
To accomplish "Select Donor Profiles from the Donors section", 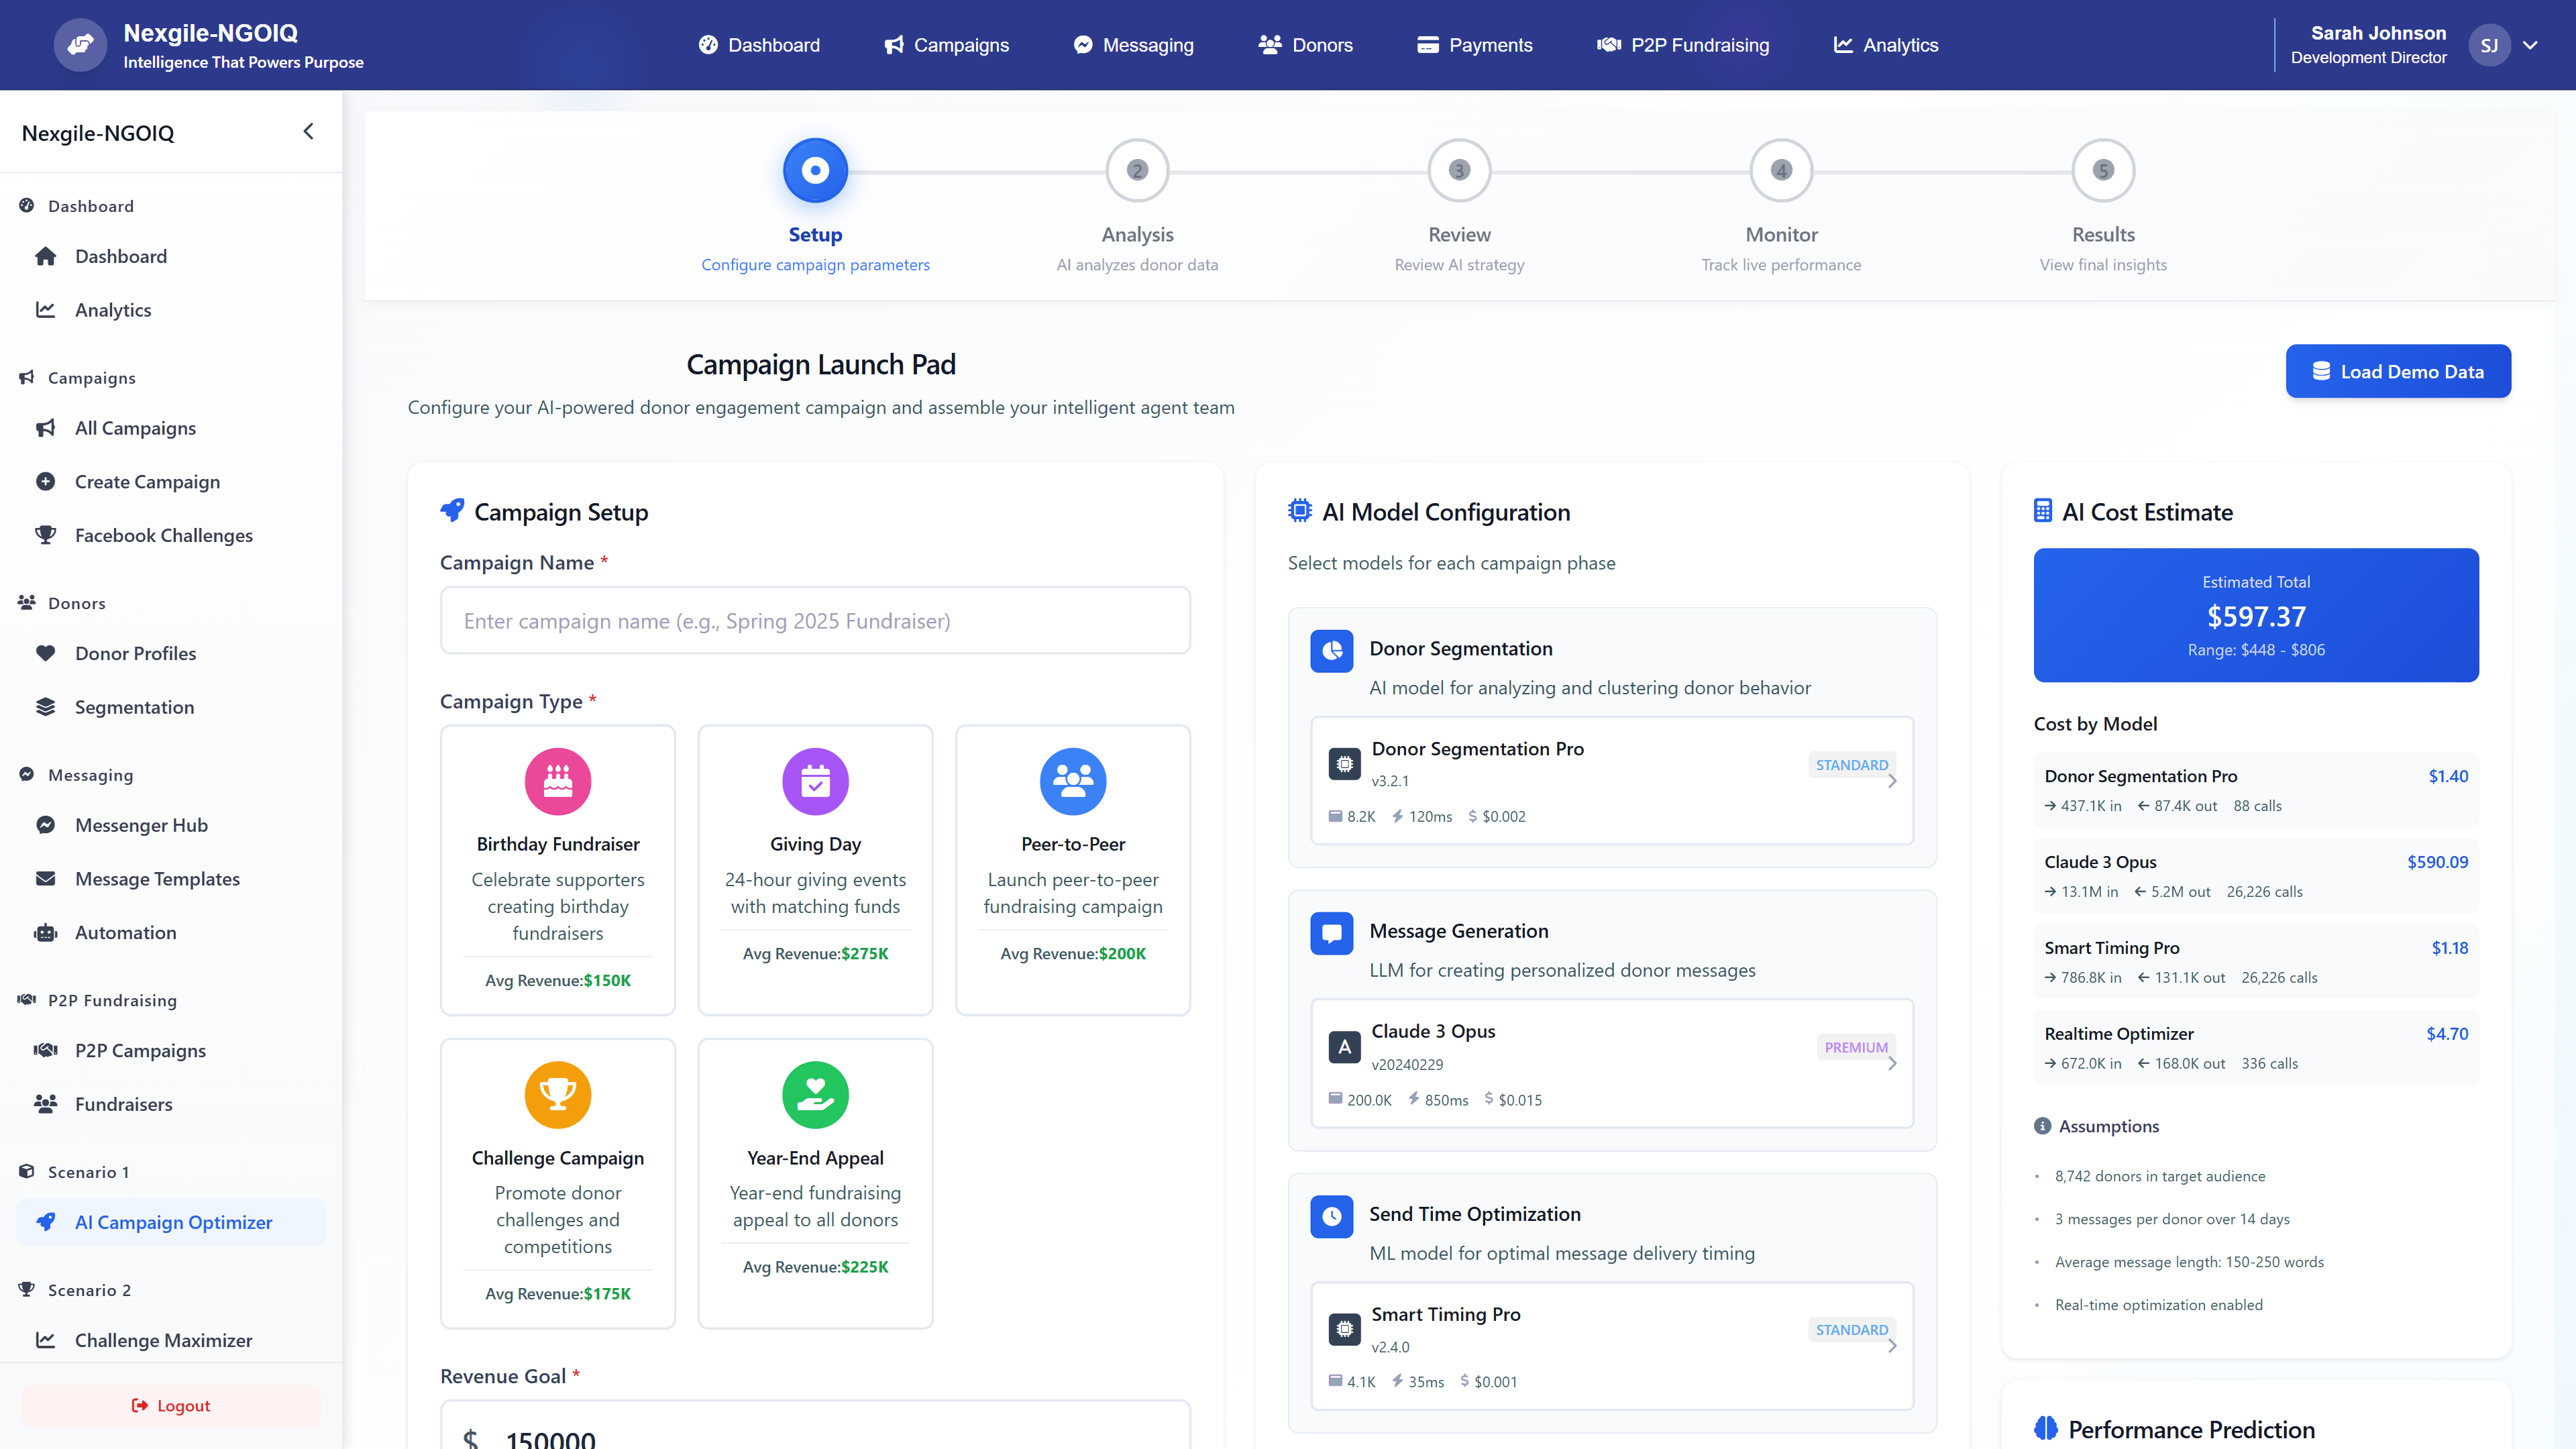I will (136, 653).
